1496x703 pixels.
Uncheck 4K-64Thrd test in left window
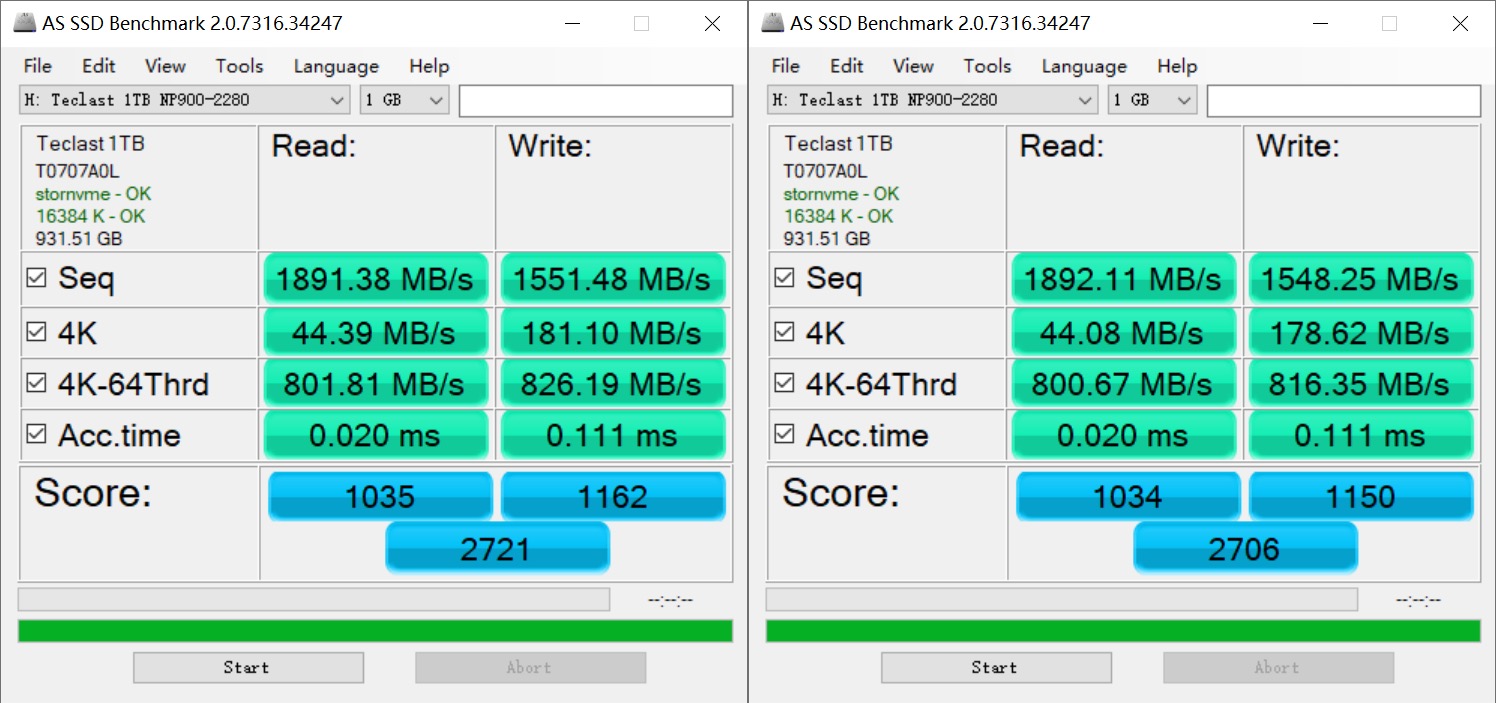36,383
